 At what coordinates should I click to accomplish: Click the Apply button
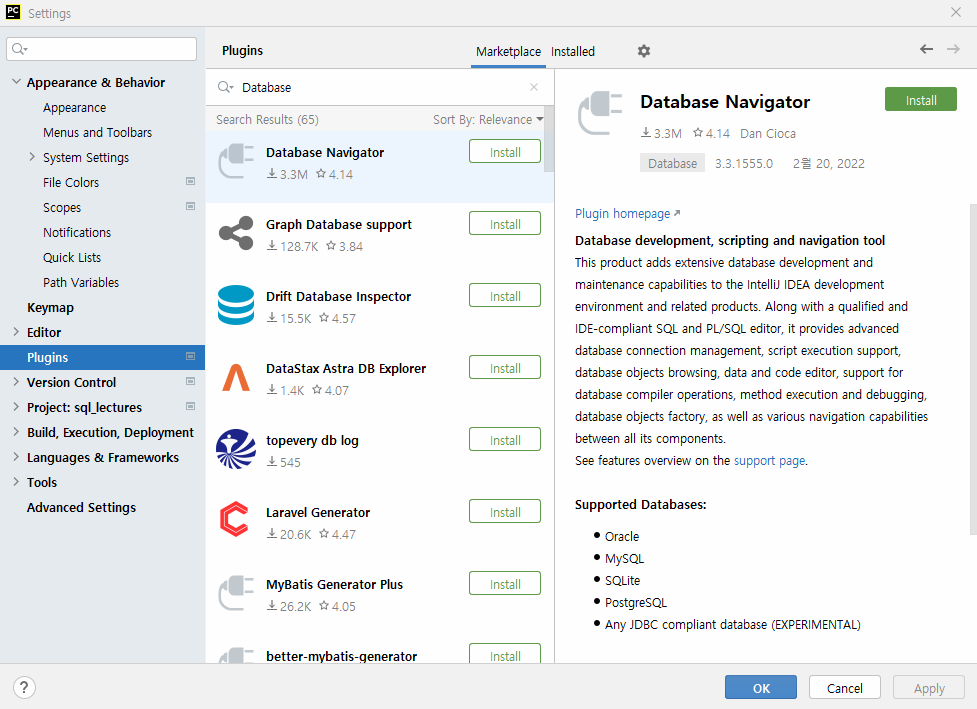pyautogui.click(x=929, y=688)
